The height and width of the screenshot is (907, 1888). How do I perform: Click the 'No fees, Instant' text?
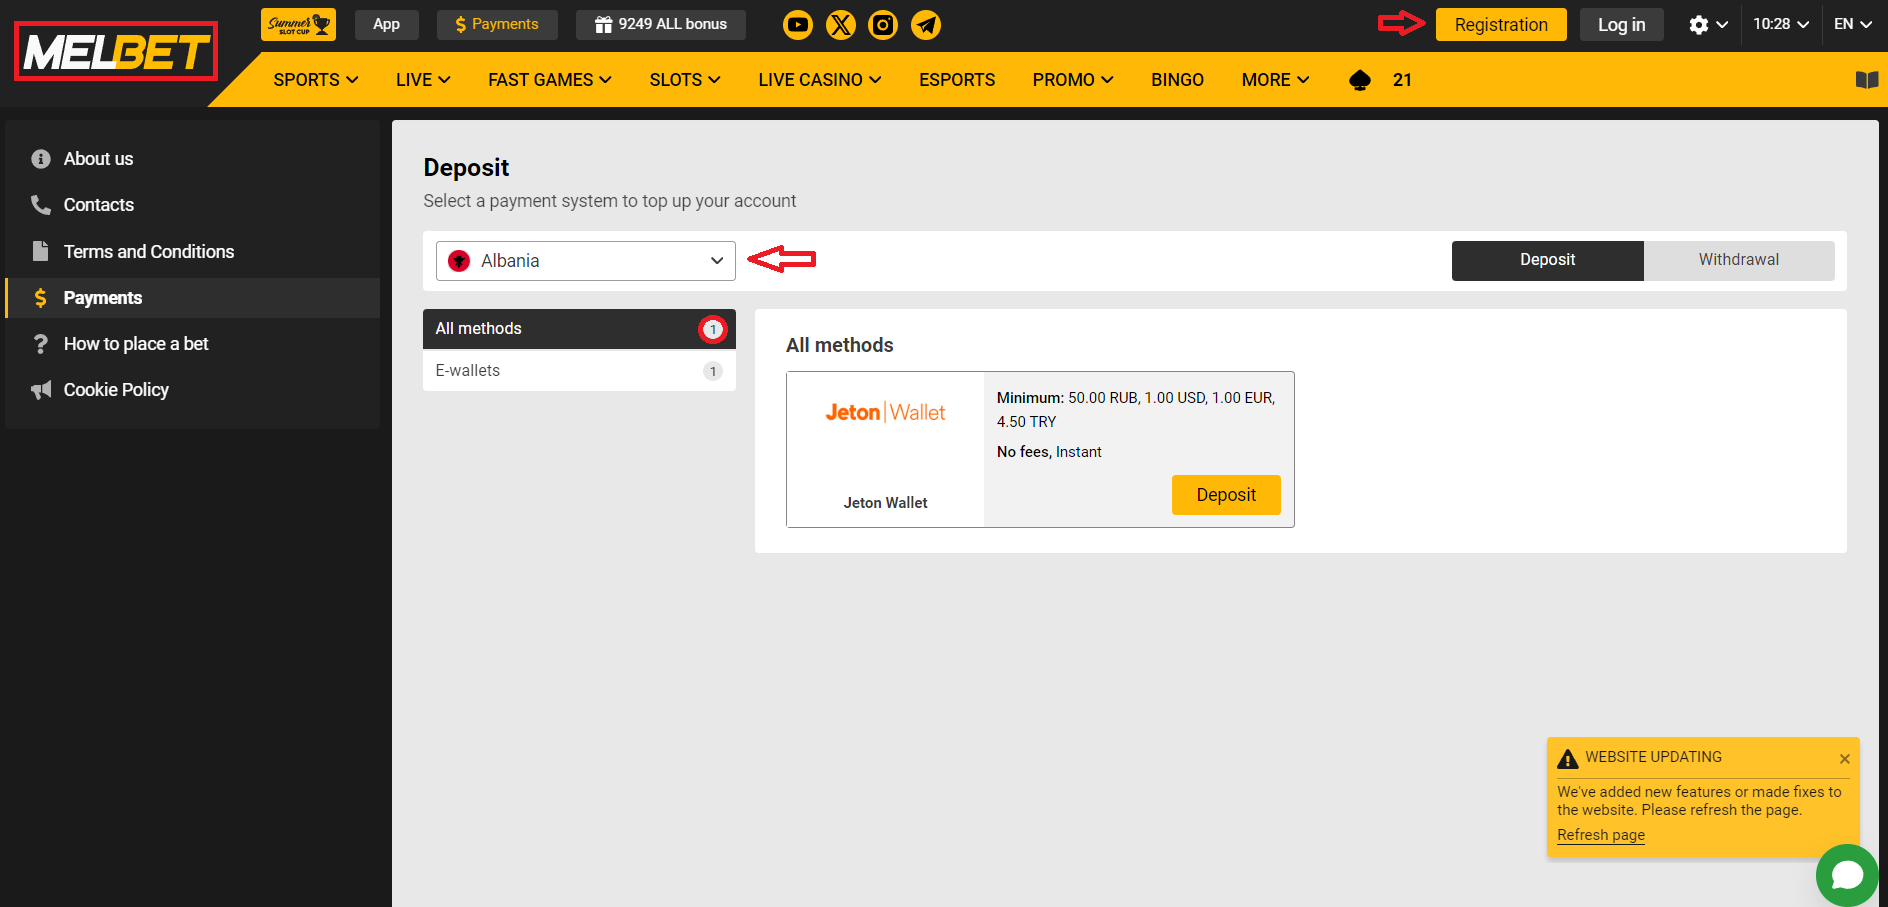click(x=1049, y=452)
